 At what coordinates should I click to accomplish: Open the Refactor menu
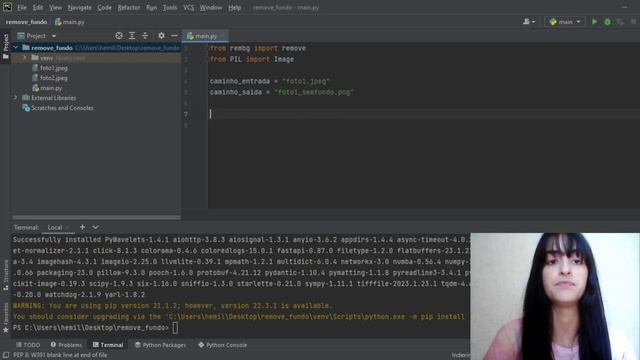129,7
